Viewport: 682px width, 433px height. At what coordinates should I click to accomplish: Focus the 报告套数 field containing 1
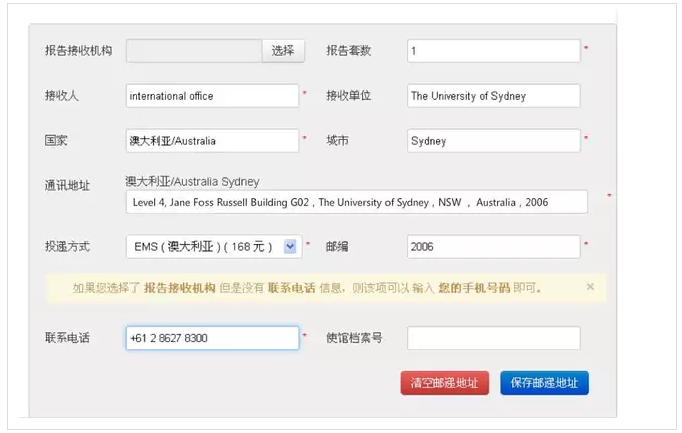click(493, 51)
